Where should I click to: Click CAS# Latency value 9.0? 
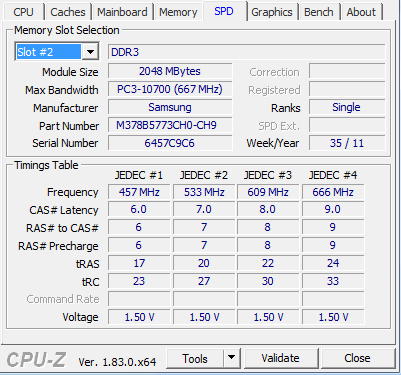click(333, 209)
